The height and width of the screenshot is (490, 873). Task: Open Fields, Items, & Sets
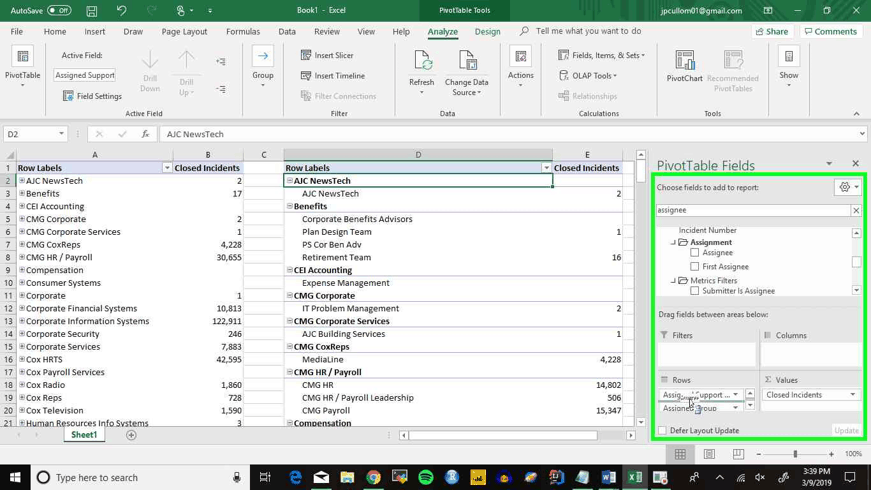(601, 55)
